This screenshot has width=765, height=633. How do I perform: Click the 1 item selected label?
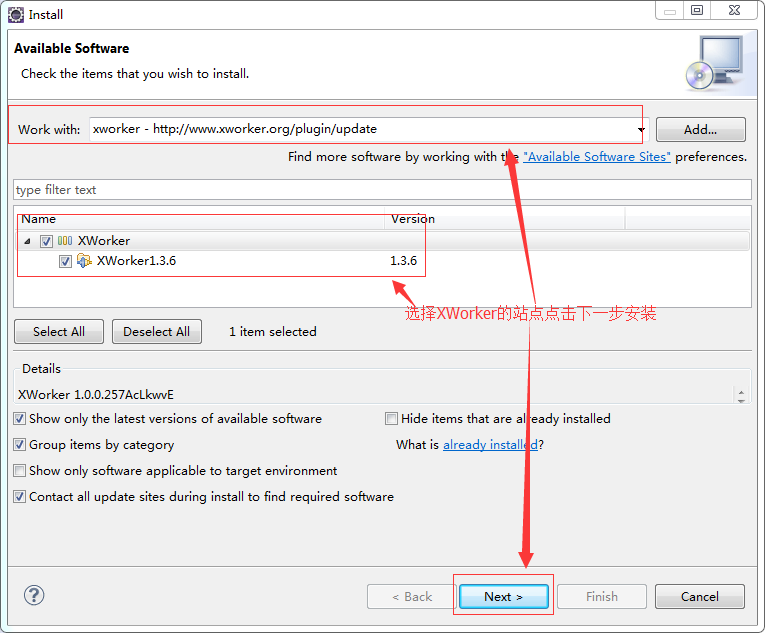[x=273, y=332]
